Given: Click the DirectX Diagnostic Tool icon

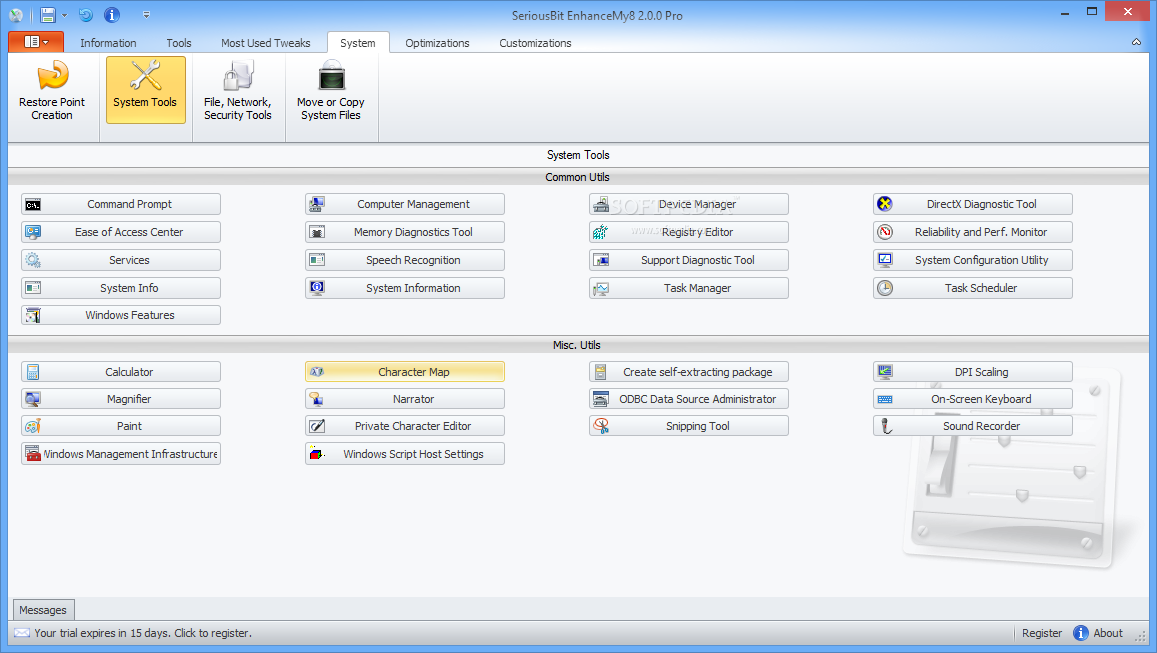Looking at the screenshot, I should coord(885,204).
